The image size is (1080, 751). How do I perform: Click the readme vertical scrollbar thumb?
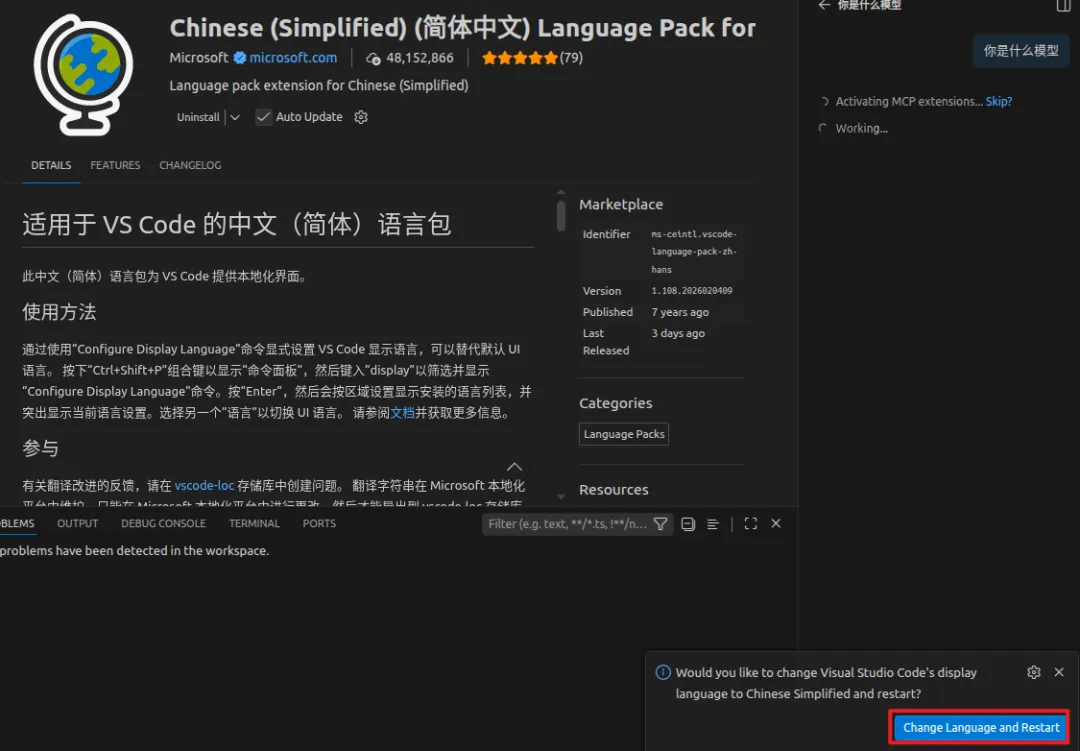tap(561, 215)
